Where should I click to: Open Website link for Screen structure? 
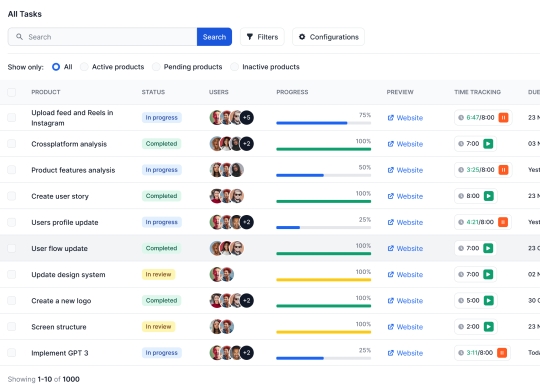click(405, 327)
